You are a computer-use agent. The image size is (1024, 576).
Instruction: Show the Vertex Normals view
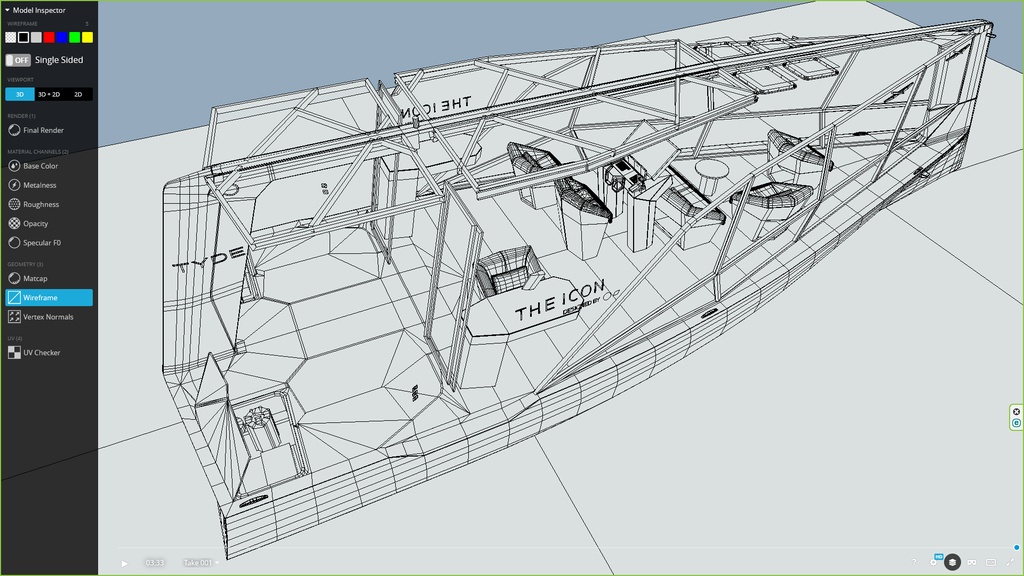49,317
